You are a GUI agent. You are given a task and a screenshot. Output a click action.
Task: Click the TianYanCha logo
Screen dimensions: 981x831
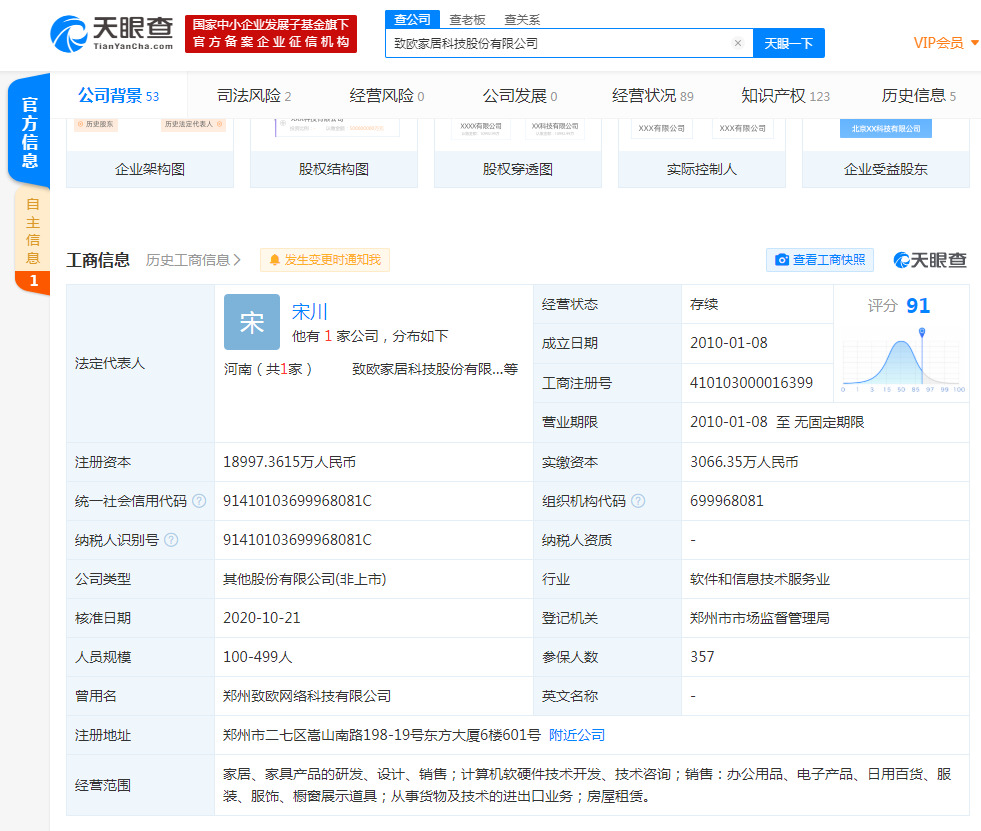111,34
